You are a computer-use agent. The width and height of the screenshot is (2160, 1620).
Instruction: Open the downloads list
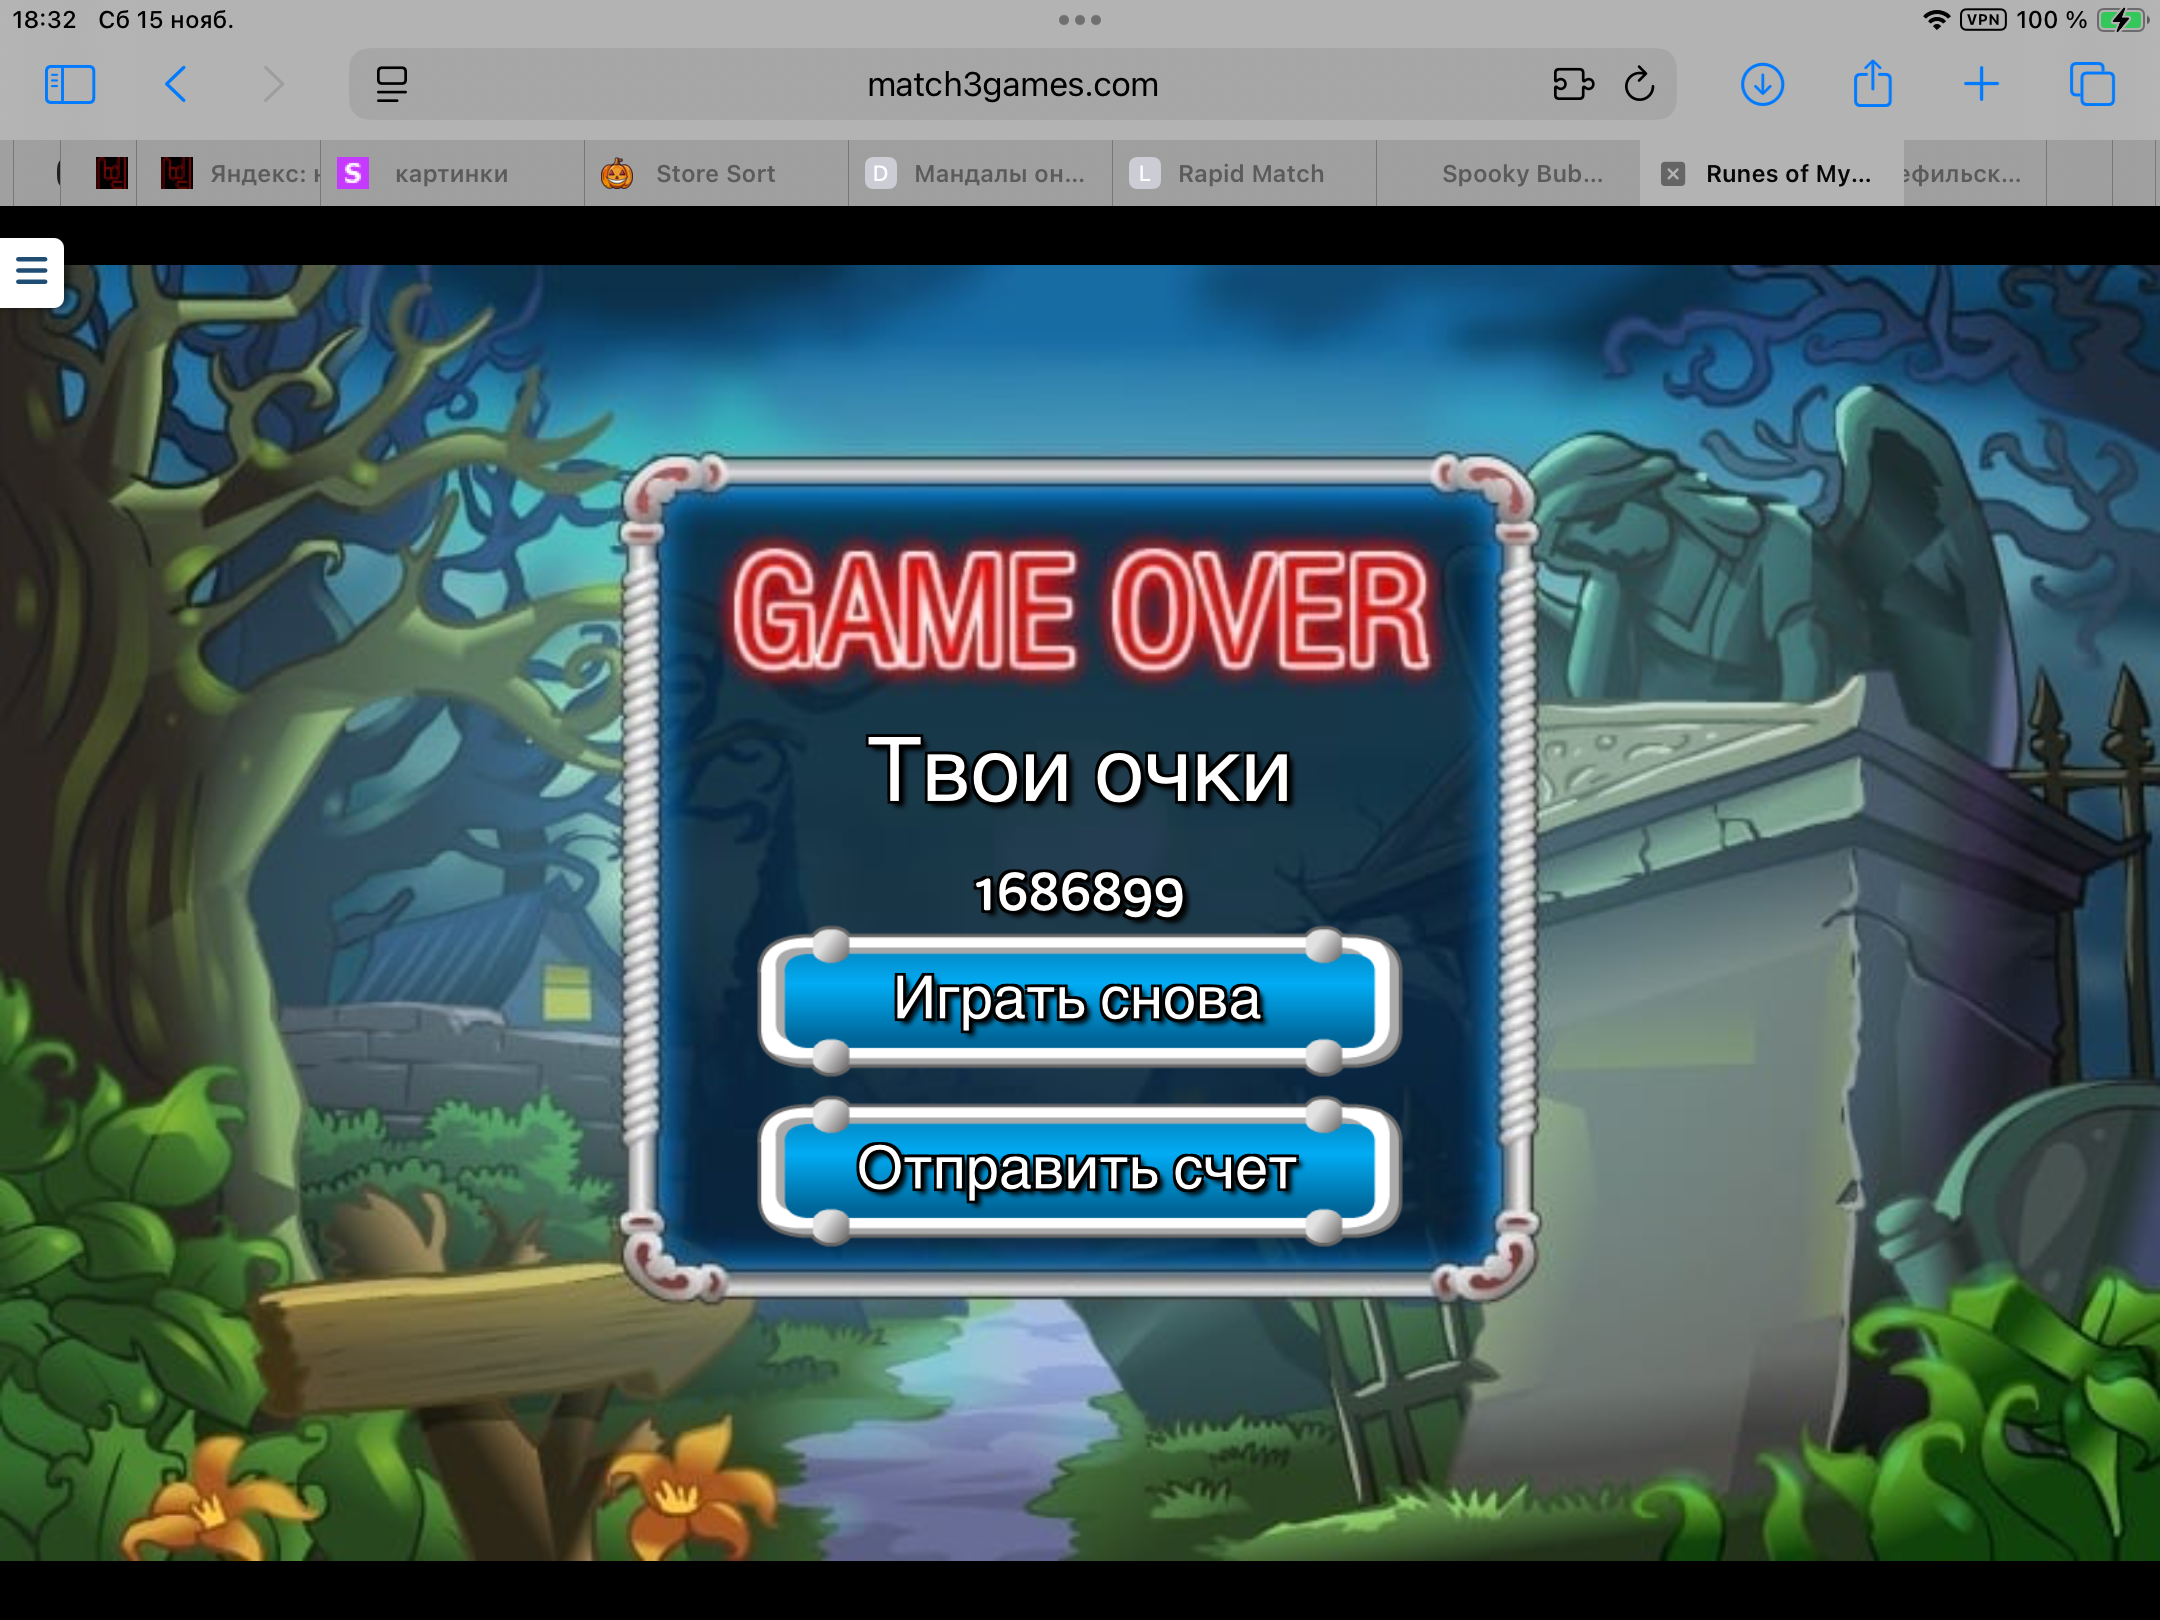[x=1762, y=85]
